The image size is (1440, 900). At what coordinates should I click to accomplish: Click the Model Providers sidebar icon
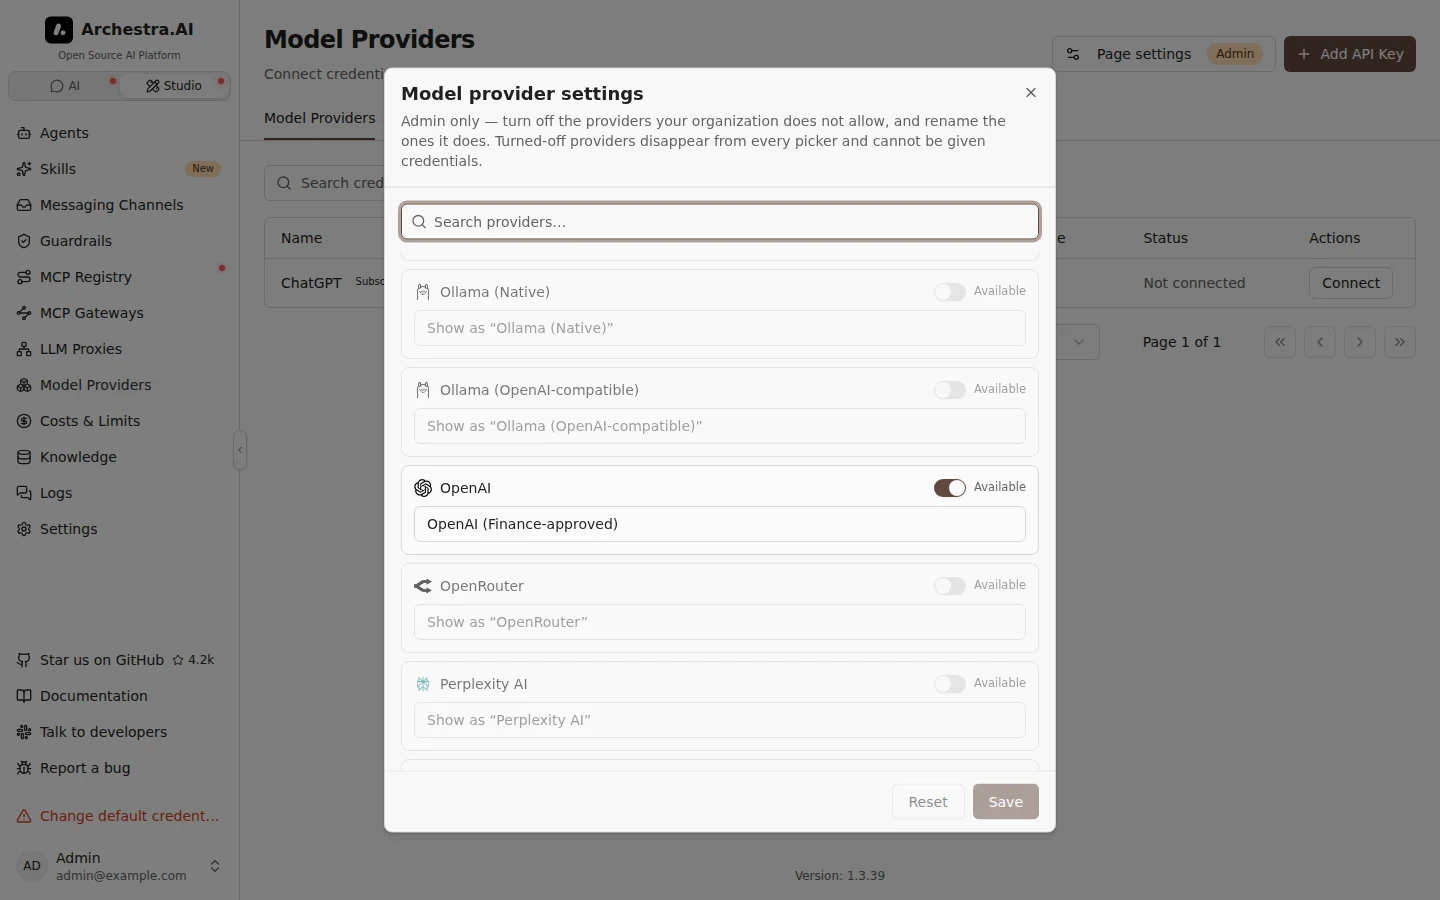pyautogui.click(x=24, y=385)
